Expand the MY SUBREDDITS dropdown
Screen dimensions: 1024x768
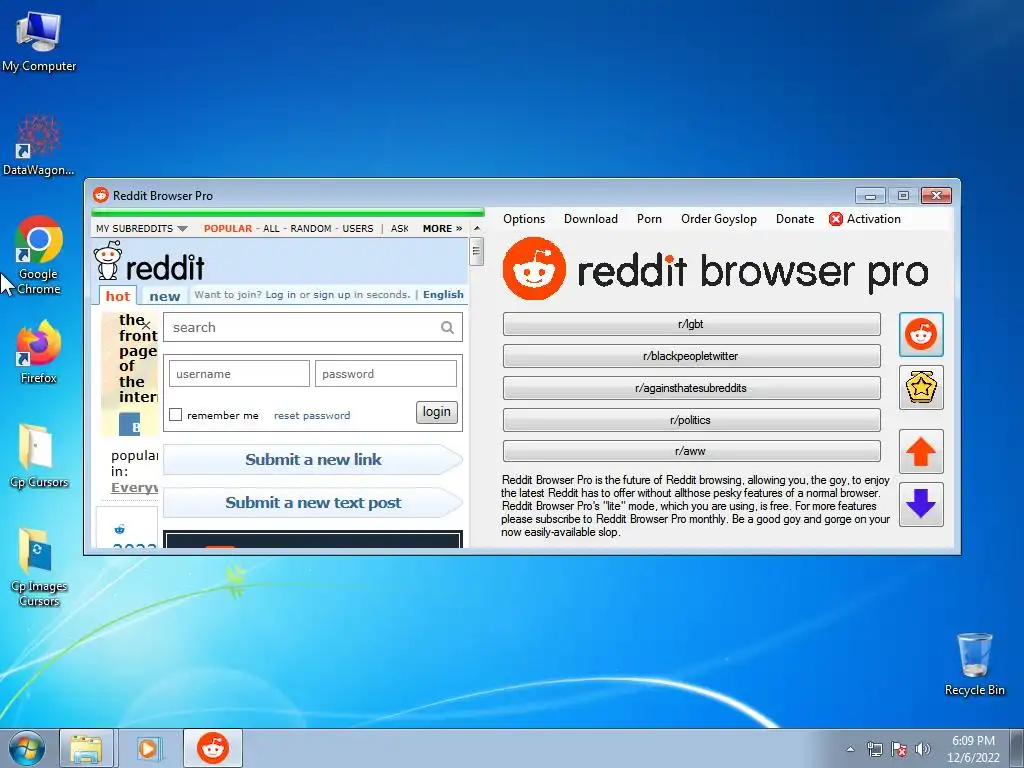142,229
